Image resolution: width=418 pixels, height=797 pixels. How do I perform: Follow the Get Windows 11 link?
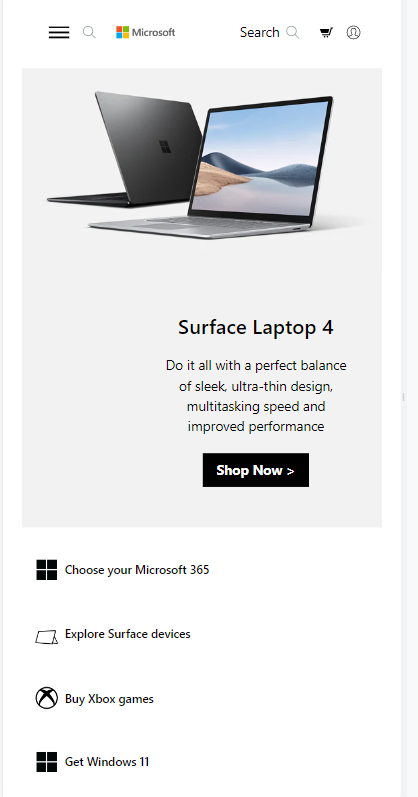pos(107,762)
